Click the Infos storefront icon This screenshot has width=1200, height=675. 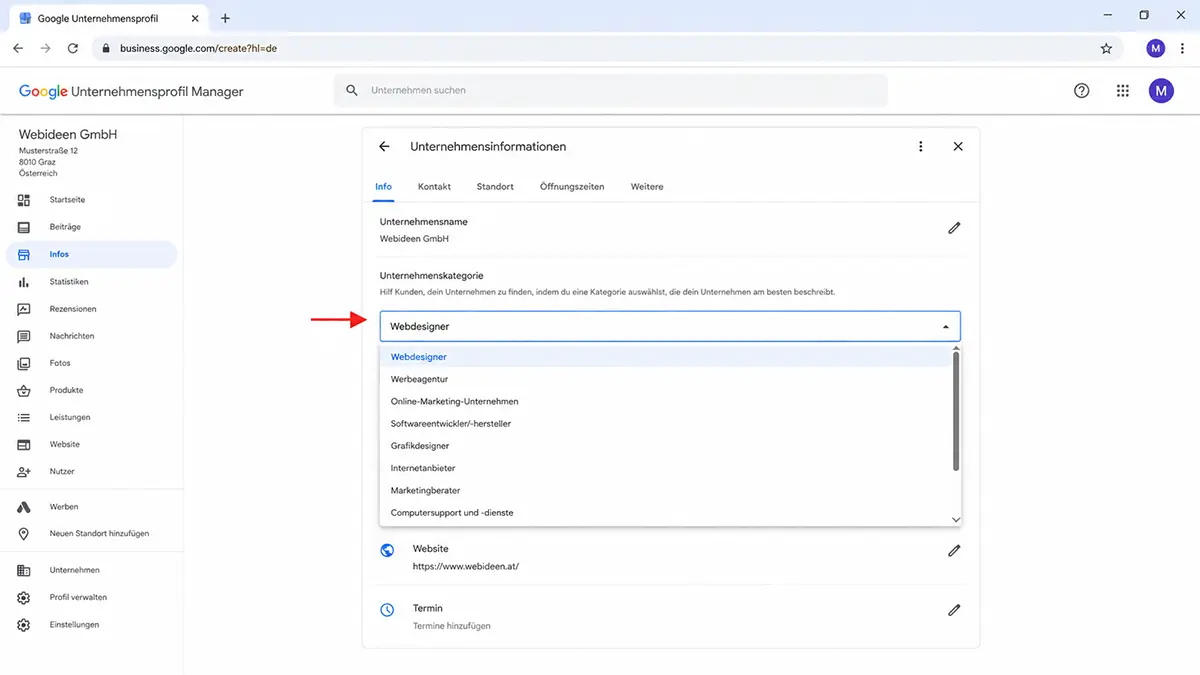tap(24, 254)
